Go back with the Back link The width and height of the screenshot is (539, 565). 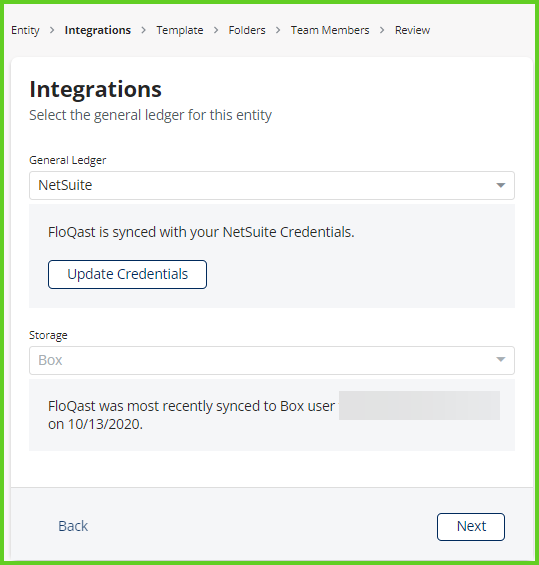click(x=73, y=526)
